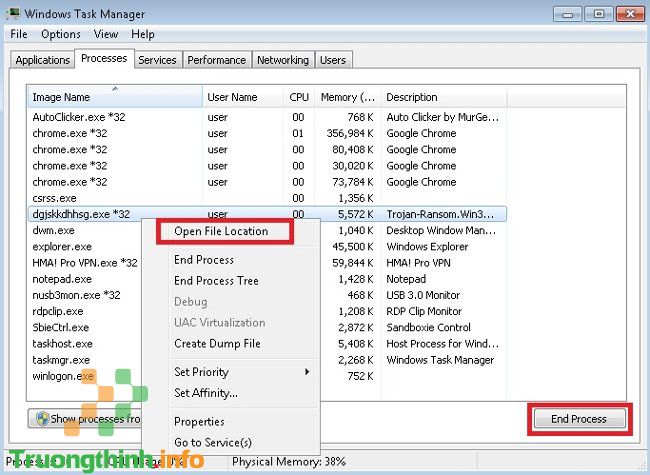Select chrome.exe row using 30,020 K memory
The height and width of the screenshot is (475, 650).
(267, 166)
